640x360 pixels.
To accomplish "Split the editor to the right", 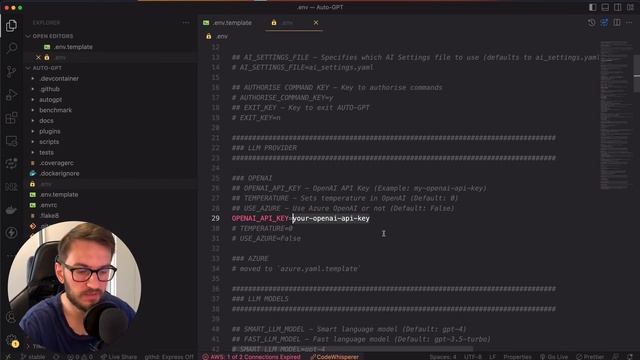I will pos(617,23).
